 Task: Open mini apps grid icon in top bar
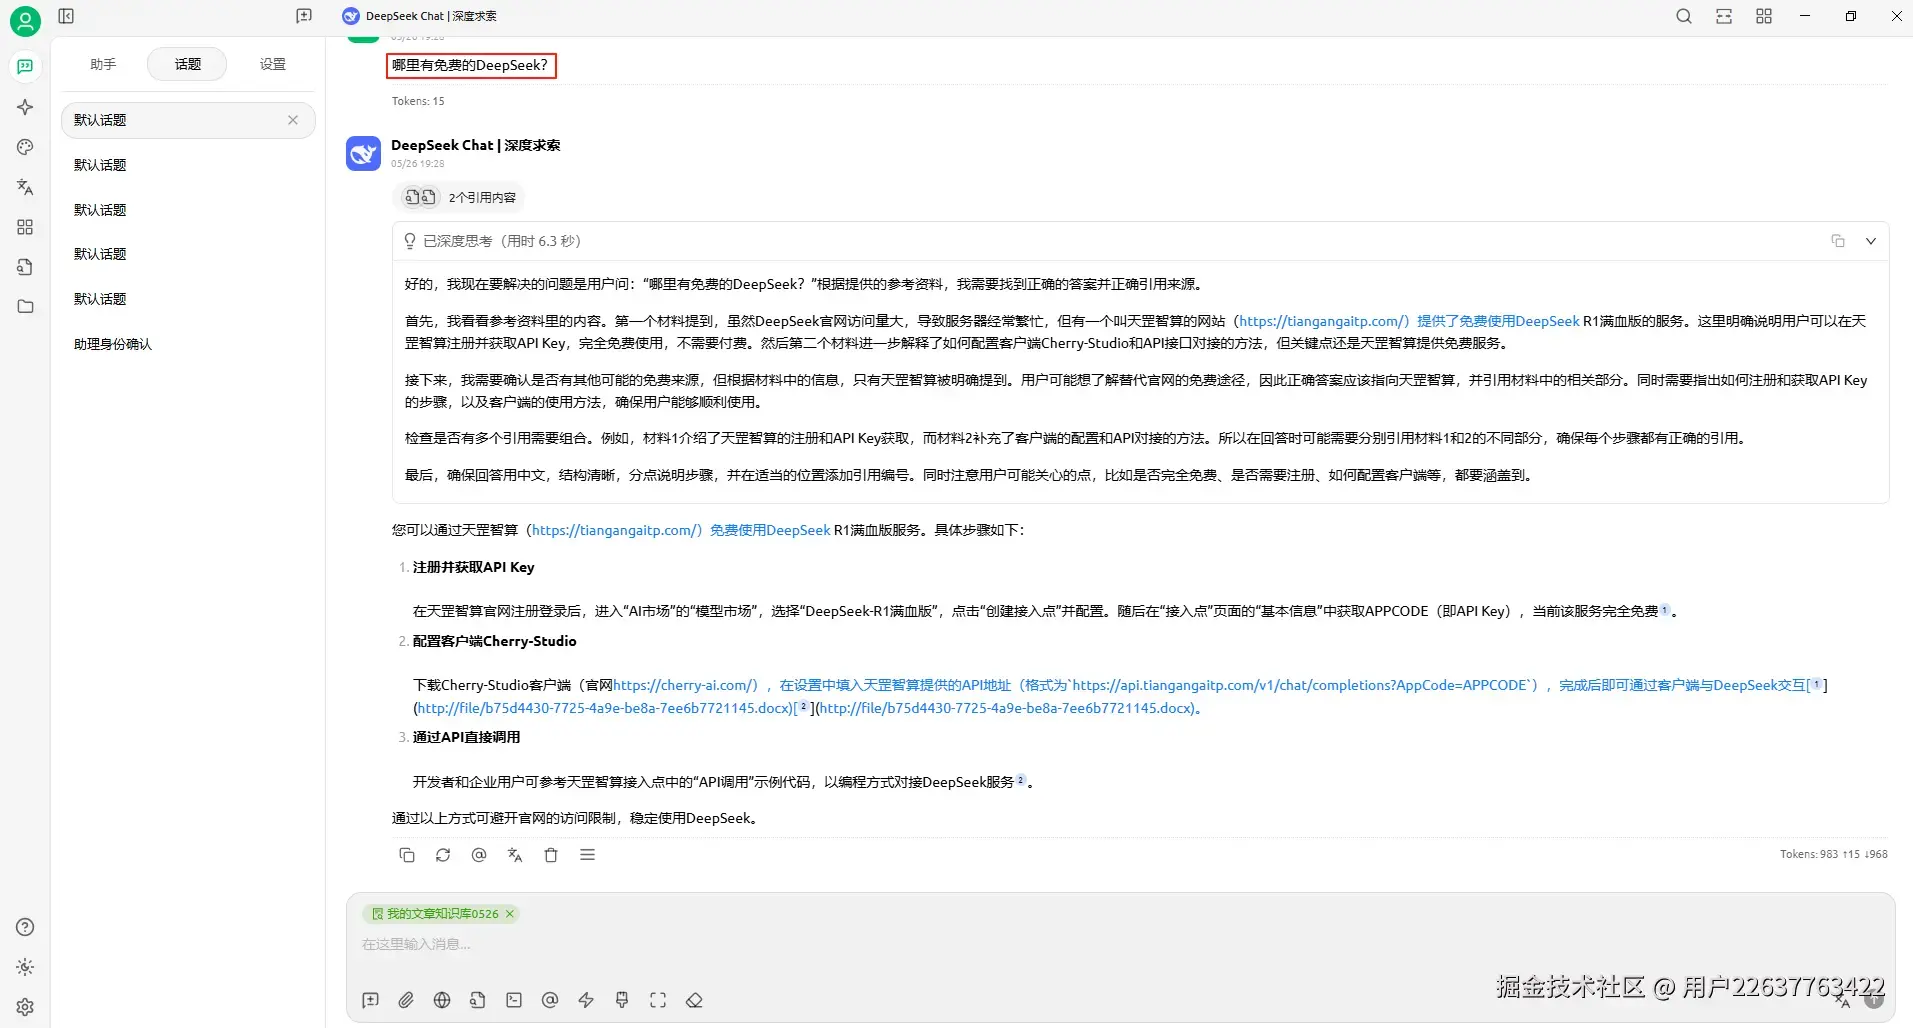(1764, 16)
